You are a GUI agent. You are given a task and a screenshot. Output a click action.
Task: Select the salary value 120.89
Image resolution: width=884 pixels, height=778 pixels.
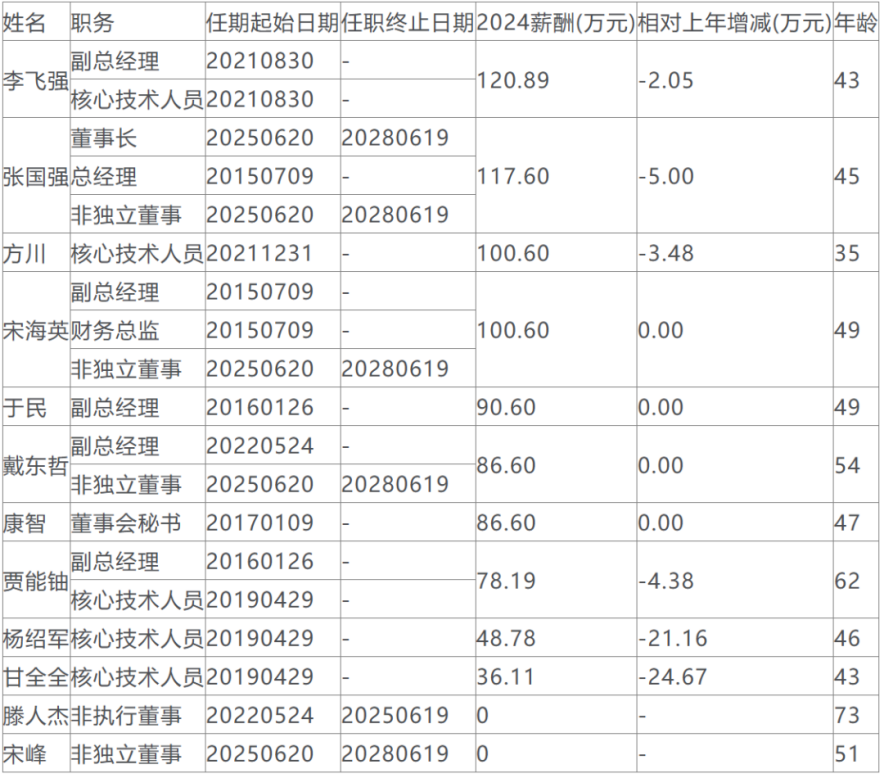click(514, 81)
